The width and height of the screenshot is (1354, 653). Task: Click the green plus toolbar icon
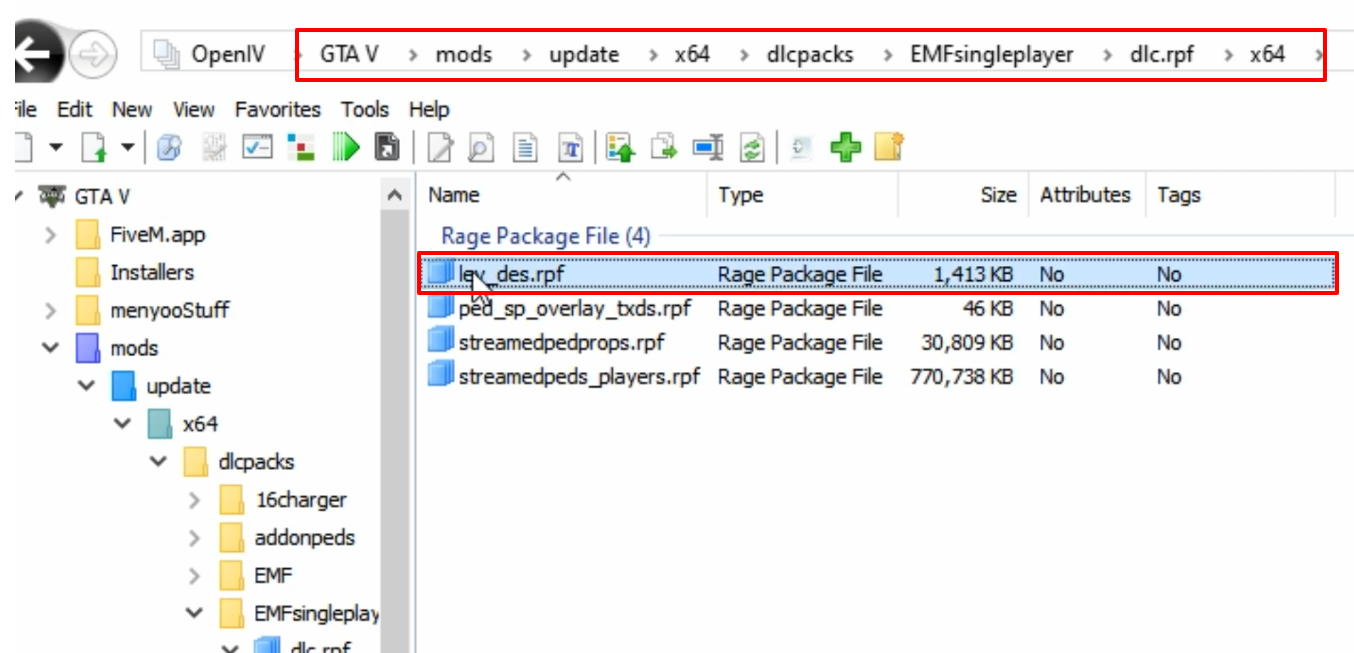pyautogui.click(x=846, y=148)
